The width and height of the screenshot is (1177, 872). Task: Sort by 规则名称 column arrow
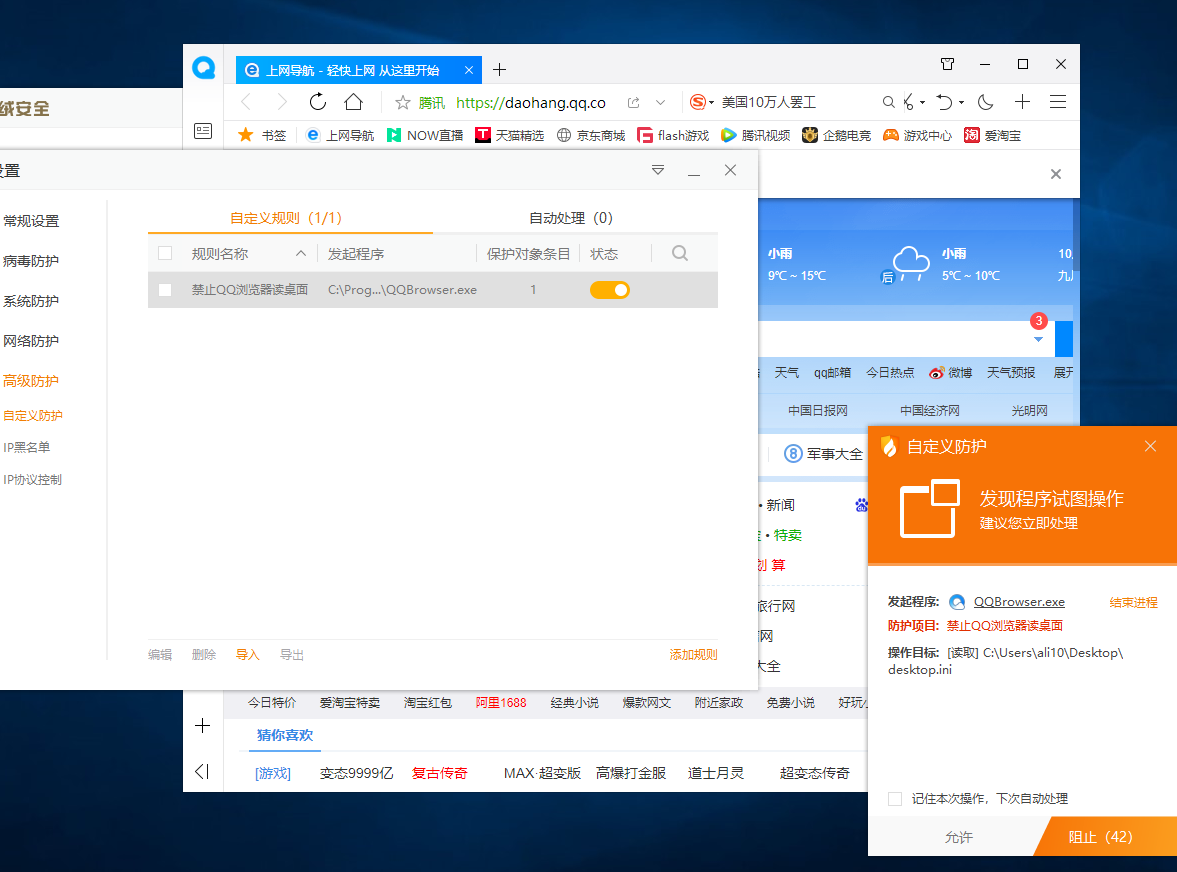coord(301,254)
